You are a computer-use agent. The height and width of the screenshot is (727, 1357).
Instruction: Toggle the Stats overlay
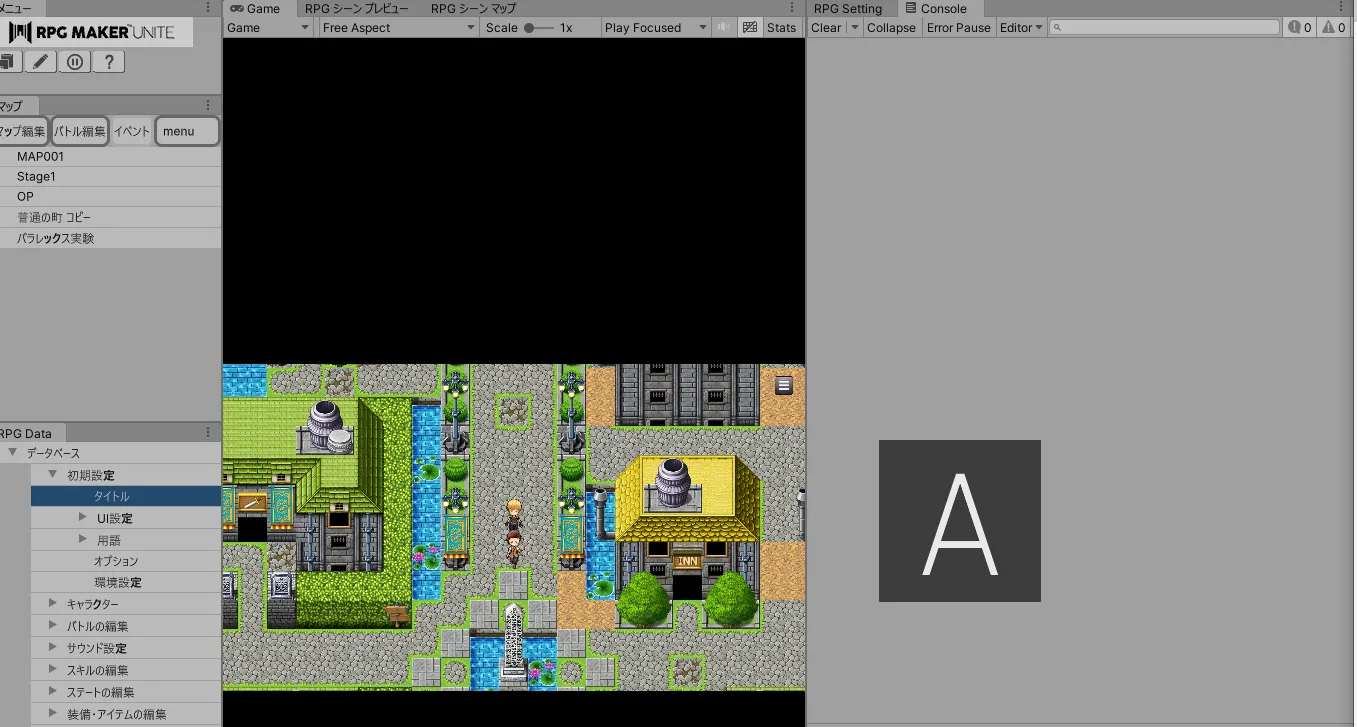click(781, 28)
